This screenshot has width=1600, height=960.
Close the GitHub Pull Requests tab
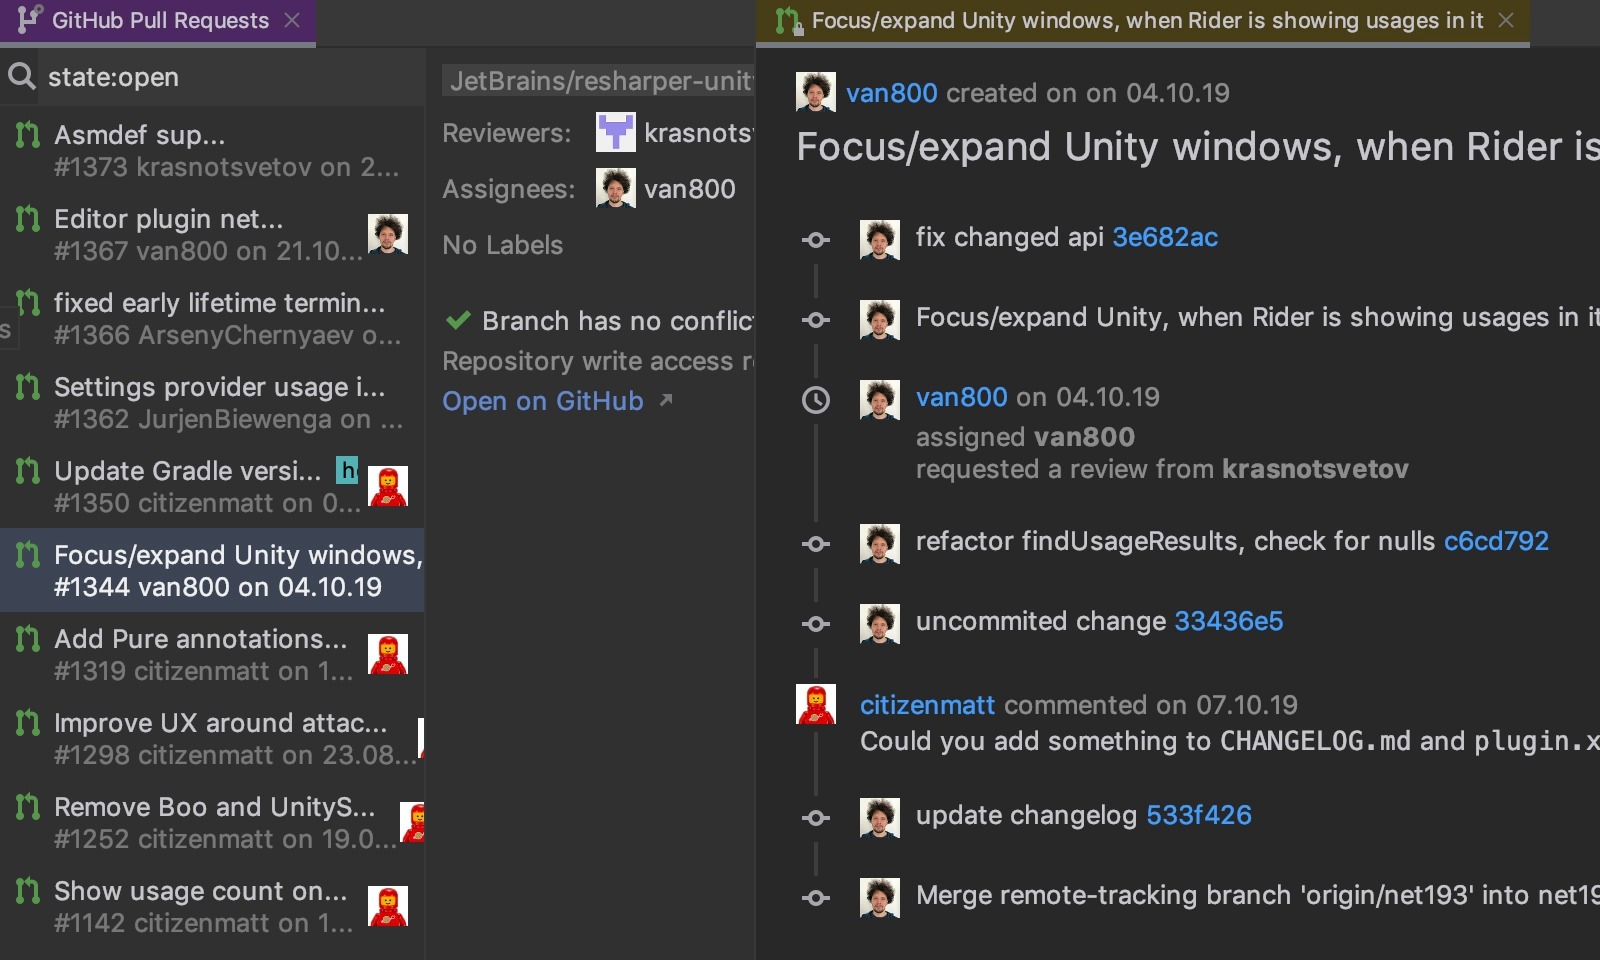[x=292, y=21]
